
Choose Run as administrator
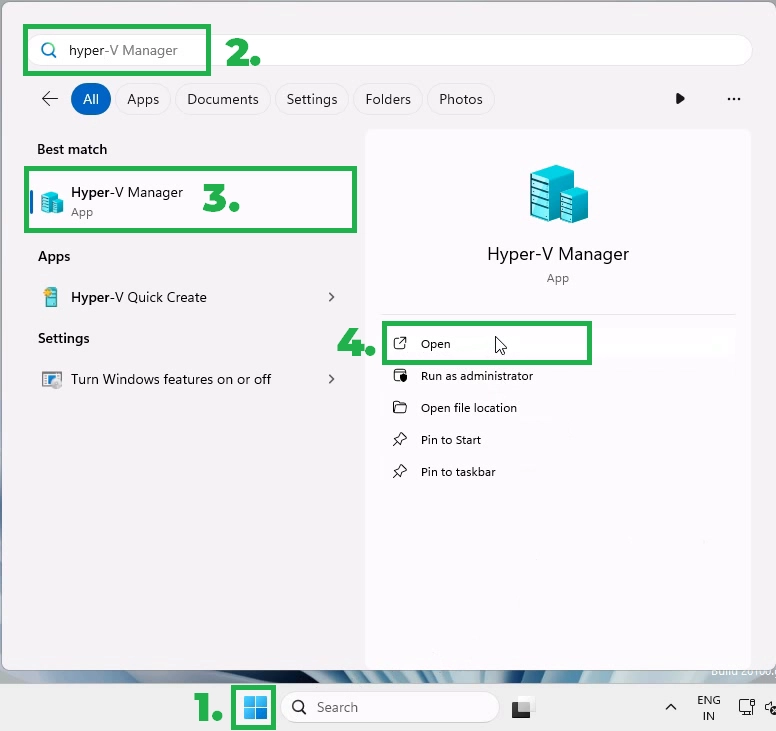point(476,376)
